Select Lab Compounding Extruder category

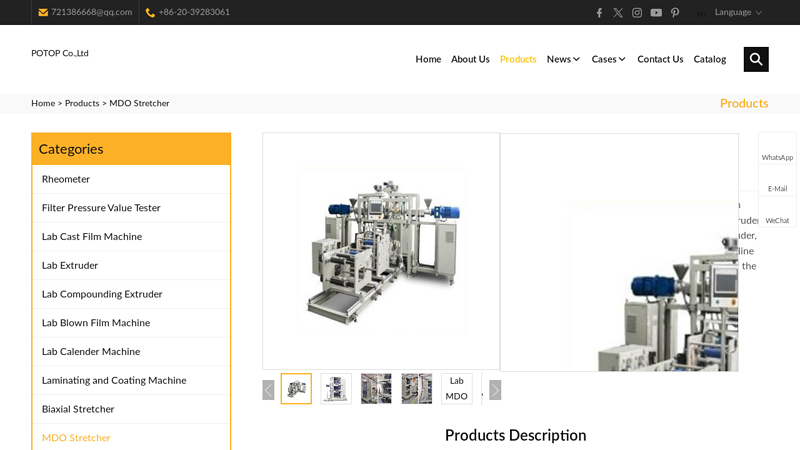(131, 294)
